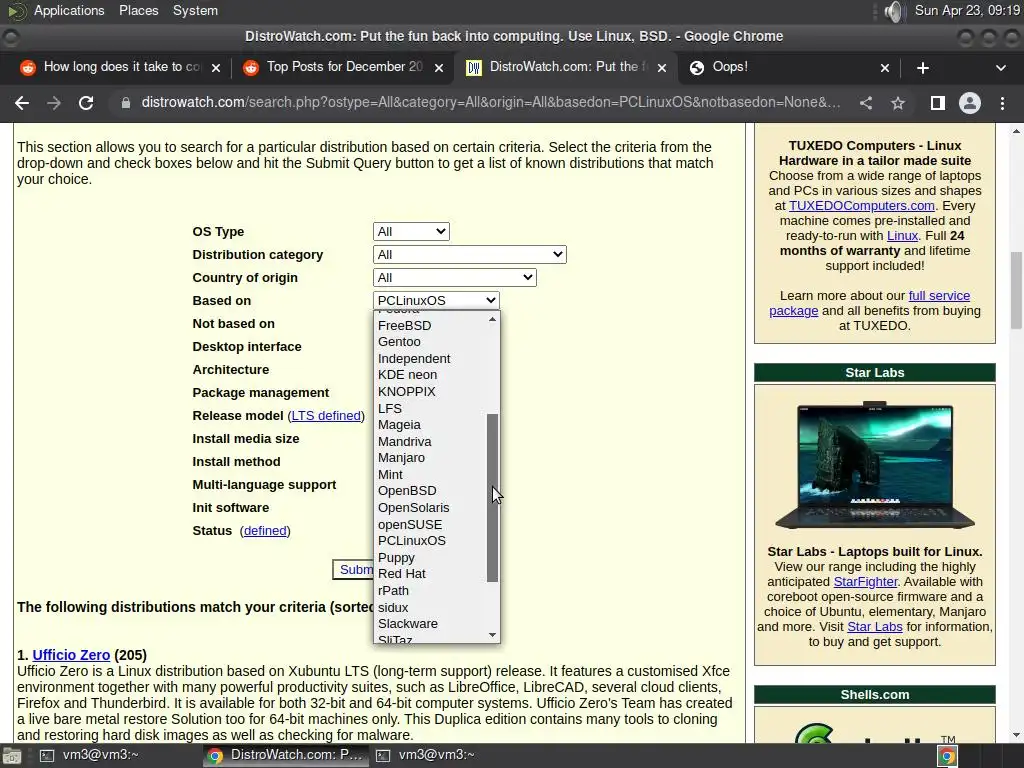Share this page via share icon
The width and height of the screenshot is (1024, 768).
866,103
